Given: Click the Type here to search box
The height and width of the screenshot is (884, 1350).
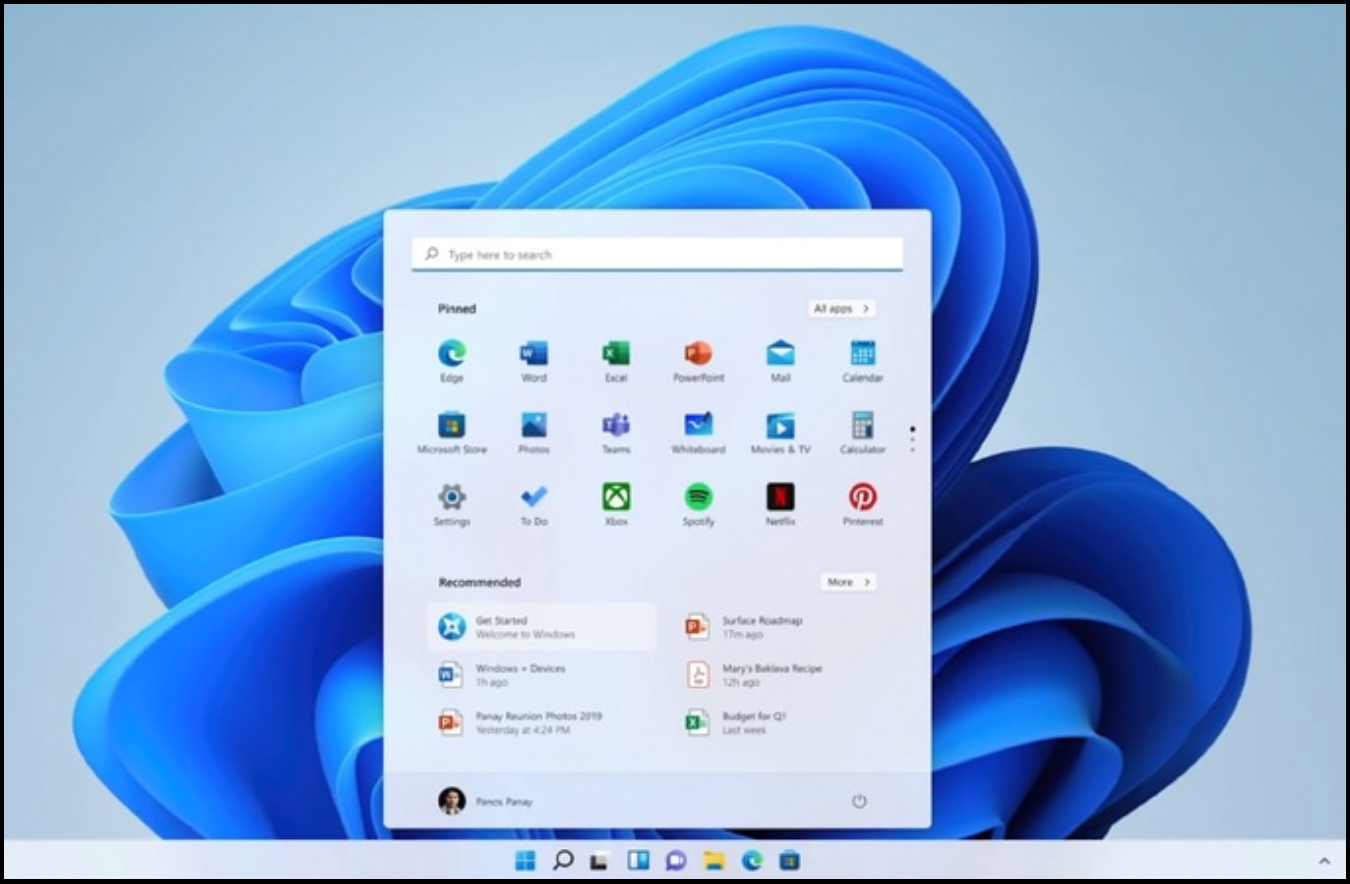Looking at the screenshot, I should tap(657, 254).
